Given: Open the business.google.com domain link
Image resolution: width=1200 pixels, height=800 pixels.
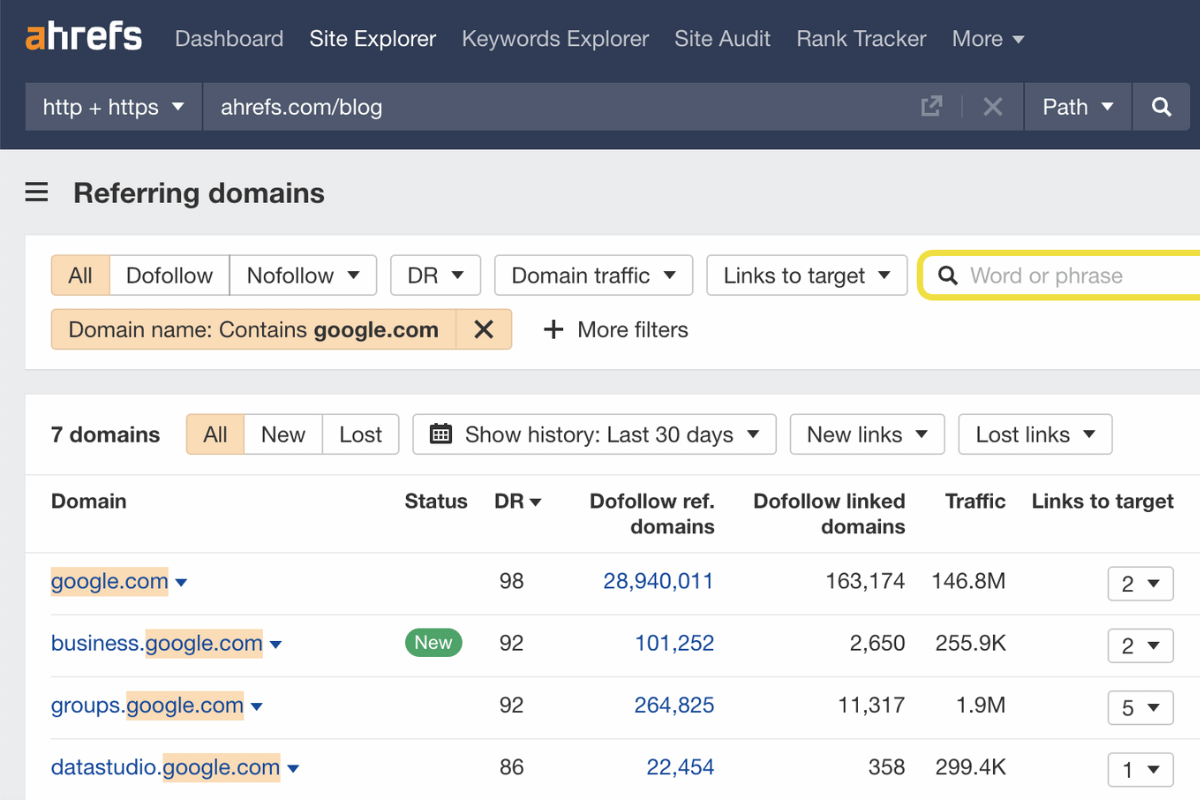Looking at the screenshot, I should (157, 643).
